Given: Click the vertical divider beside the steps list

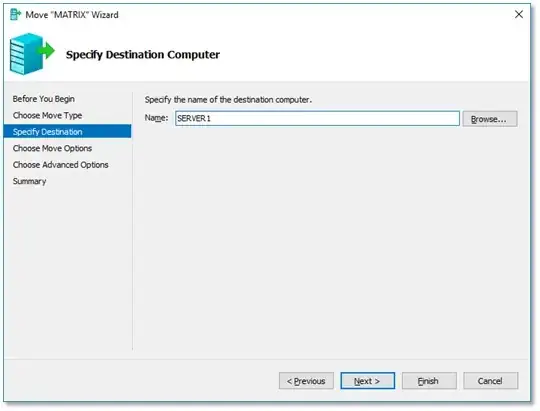Looking at the screenshot, I should tap(133, 221).
